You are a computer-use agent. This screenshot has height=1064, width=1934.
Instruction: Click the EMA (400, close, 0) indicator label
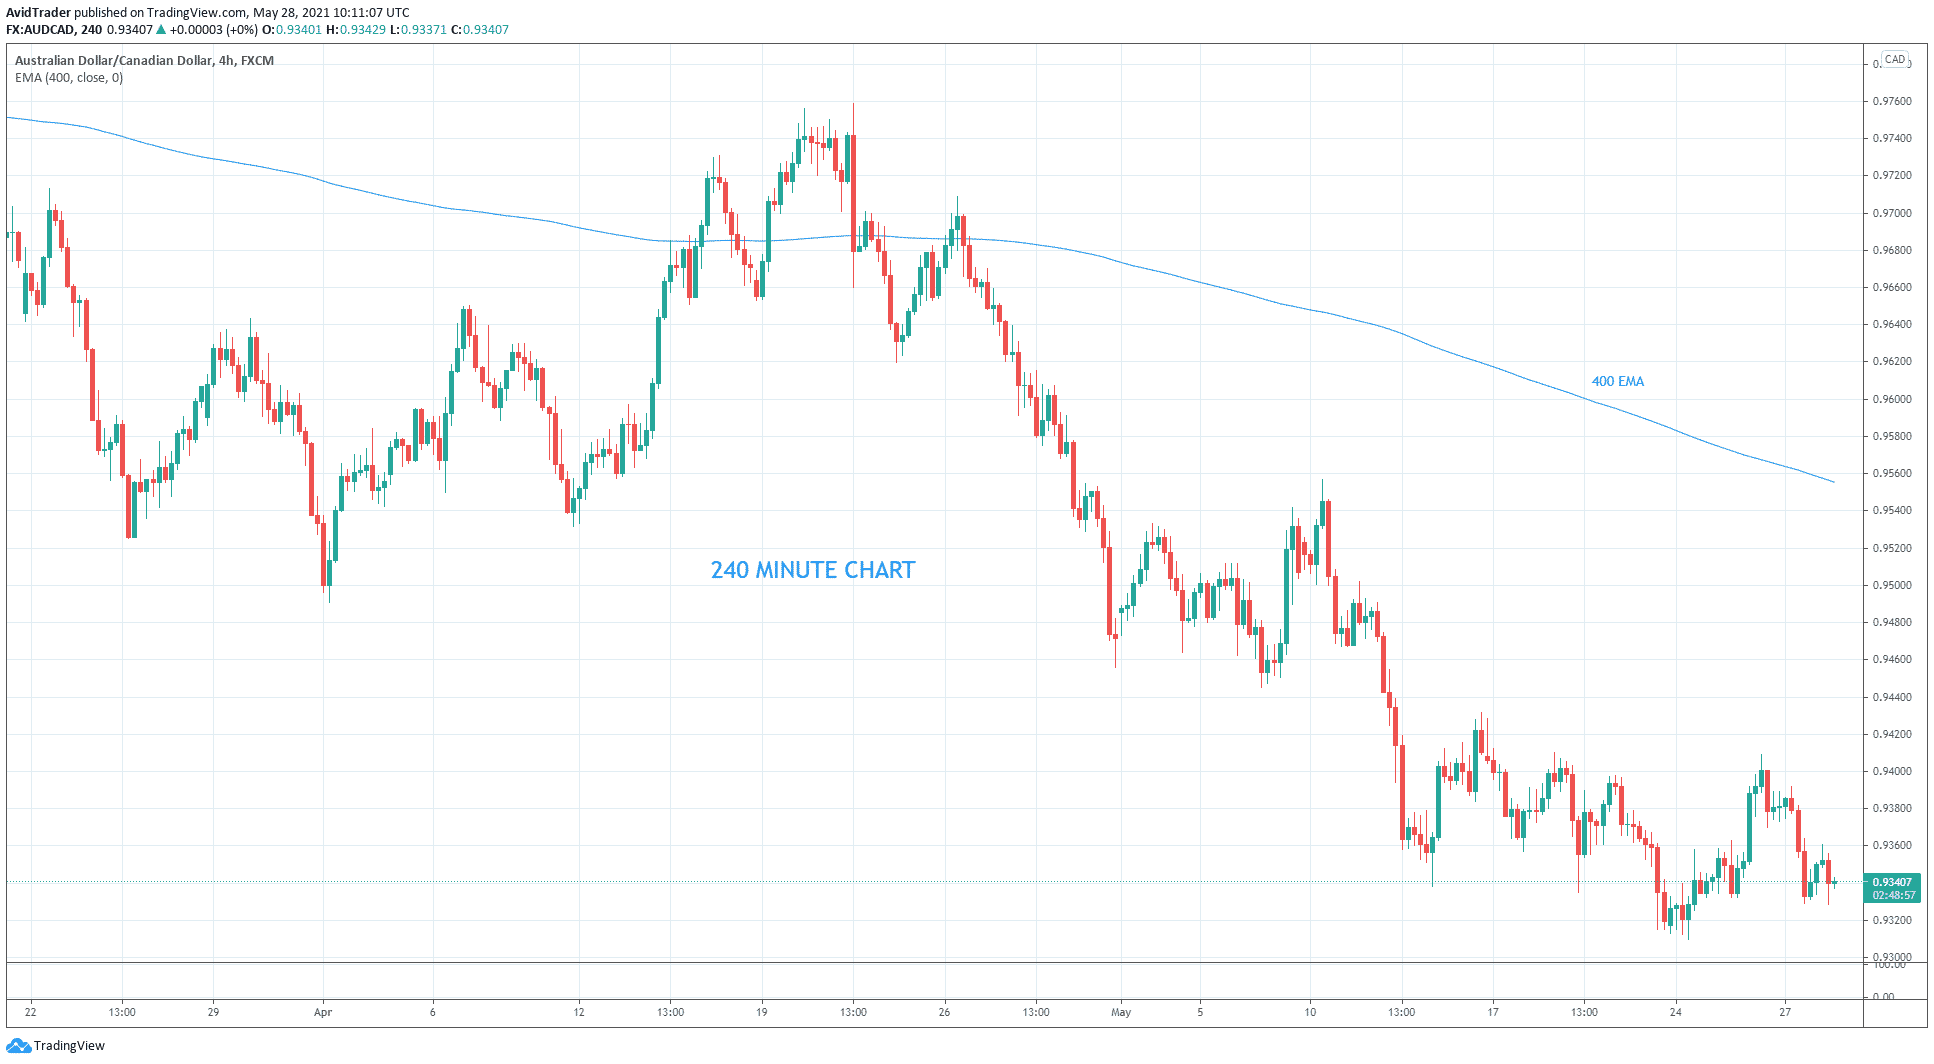(x=69, y=78)
